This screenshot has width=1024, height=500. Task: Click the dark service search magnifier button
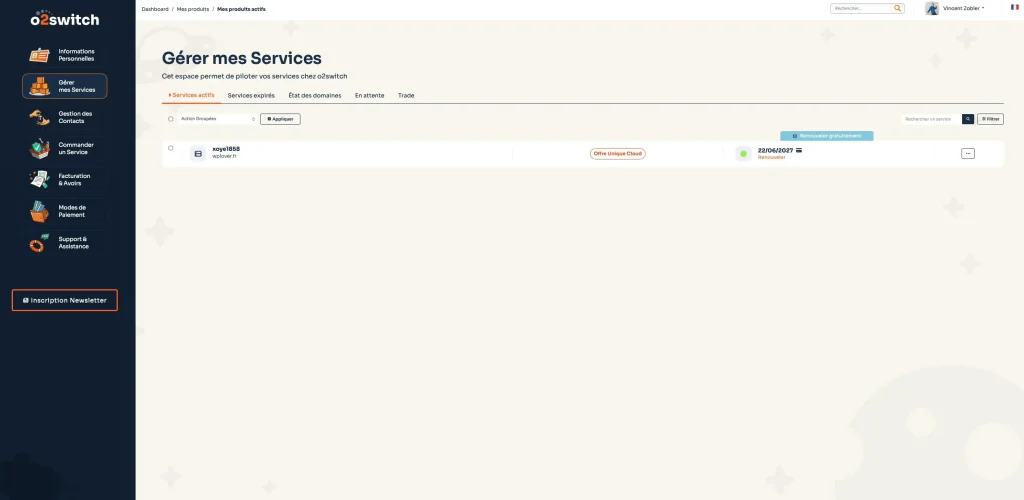(968, 119)
